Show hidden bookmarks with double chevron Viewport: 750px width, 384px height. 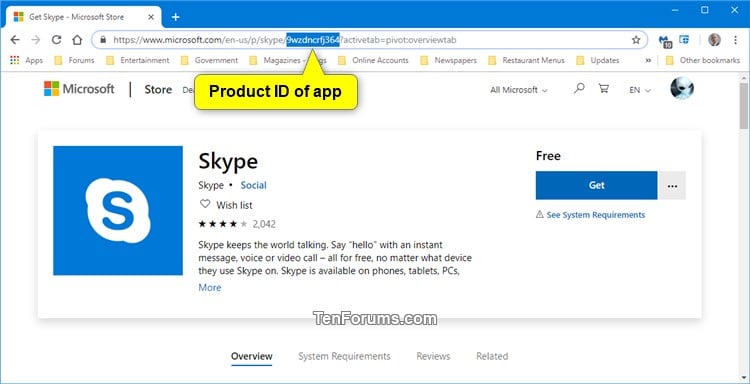(x=648, y=60)
